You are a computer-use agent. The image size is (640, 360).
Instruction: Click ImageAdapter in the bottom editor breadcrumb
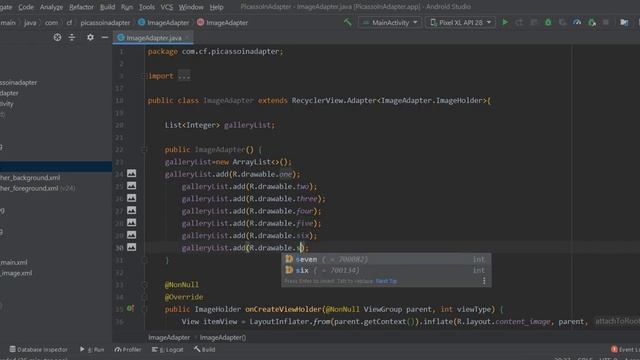[169, 337]
